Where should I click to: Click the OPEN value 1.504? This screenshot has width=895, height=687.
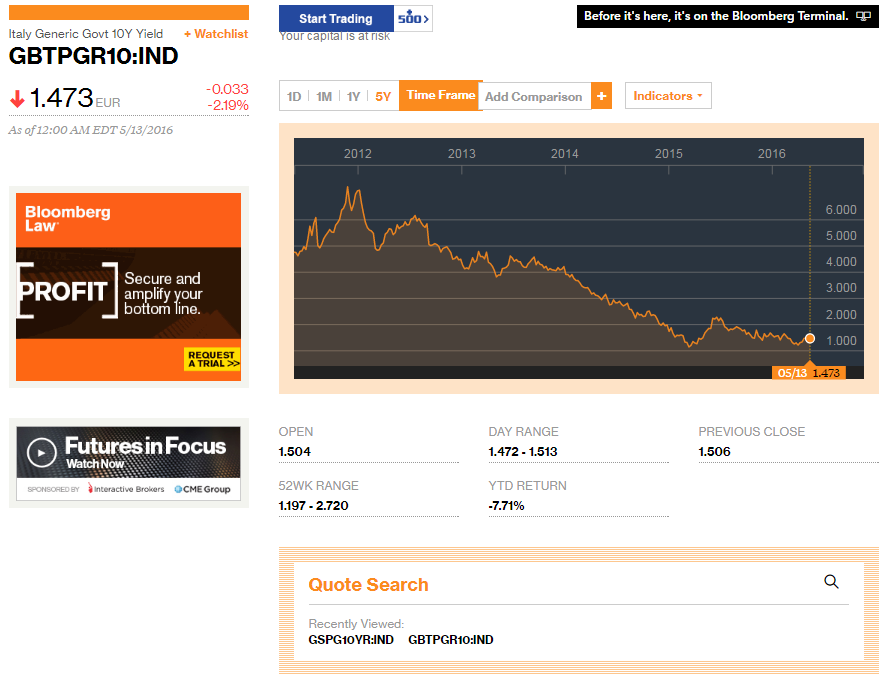(x=295, y=451)
